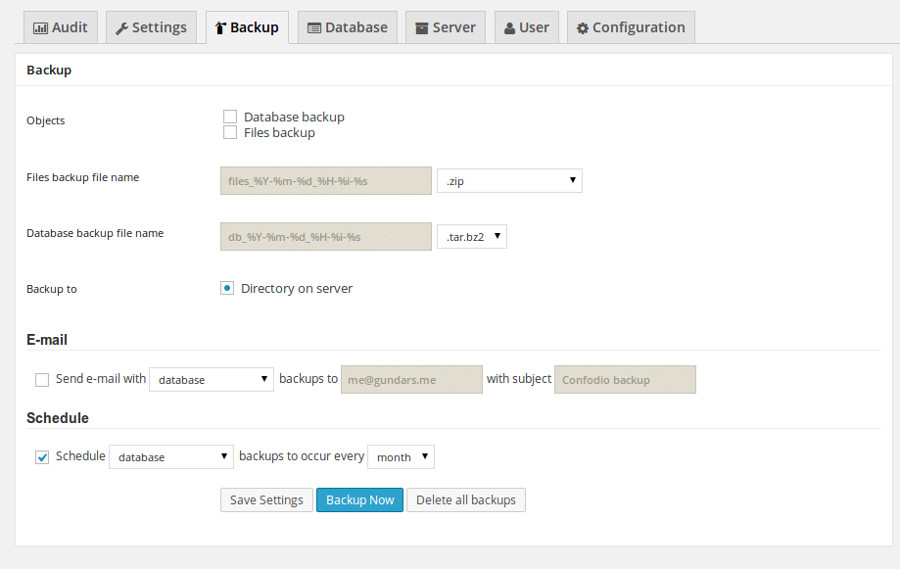Click the Save Settings button
The height and width of the screenshot is (569, 900).
266,500
